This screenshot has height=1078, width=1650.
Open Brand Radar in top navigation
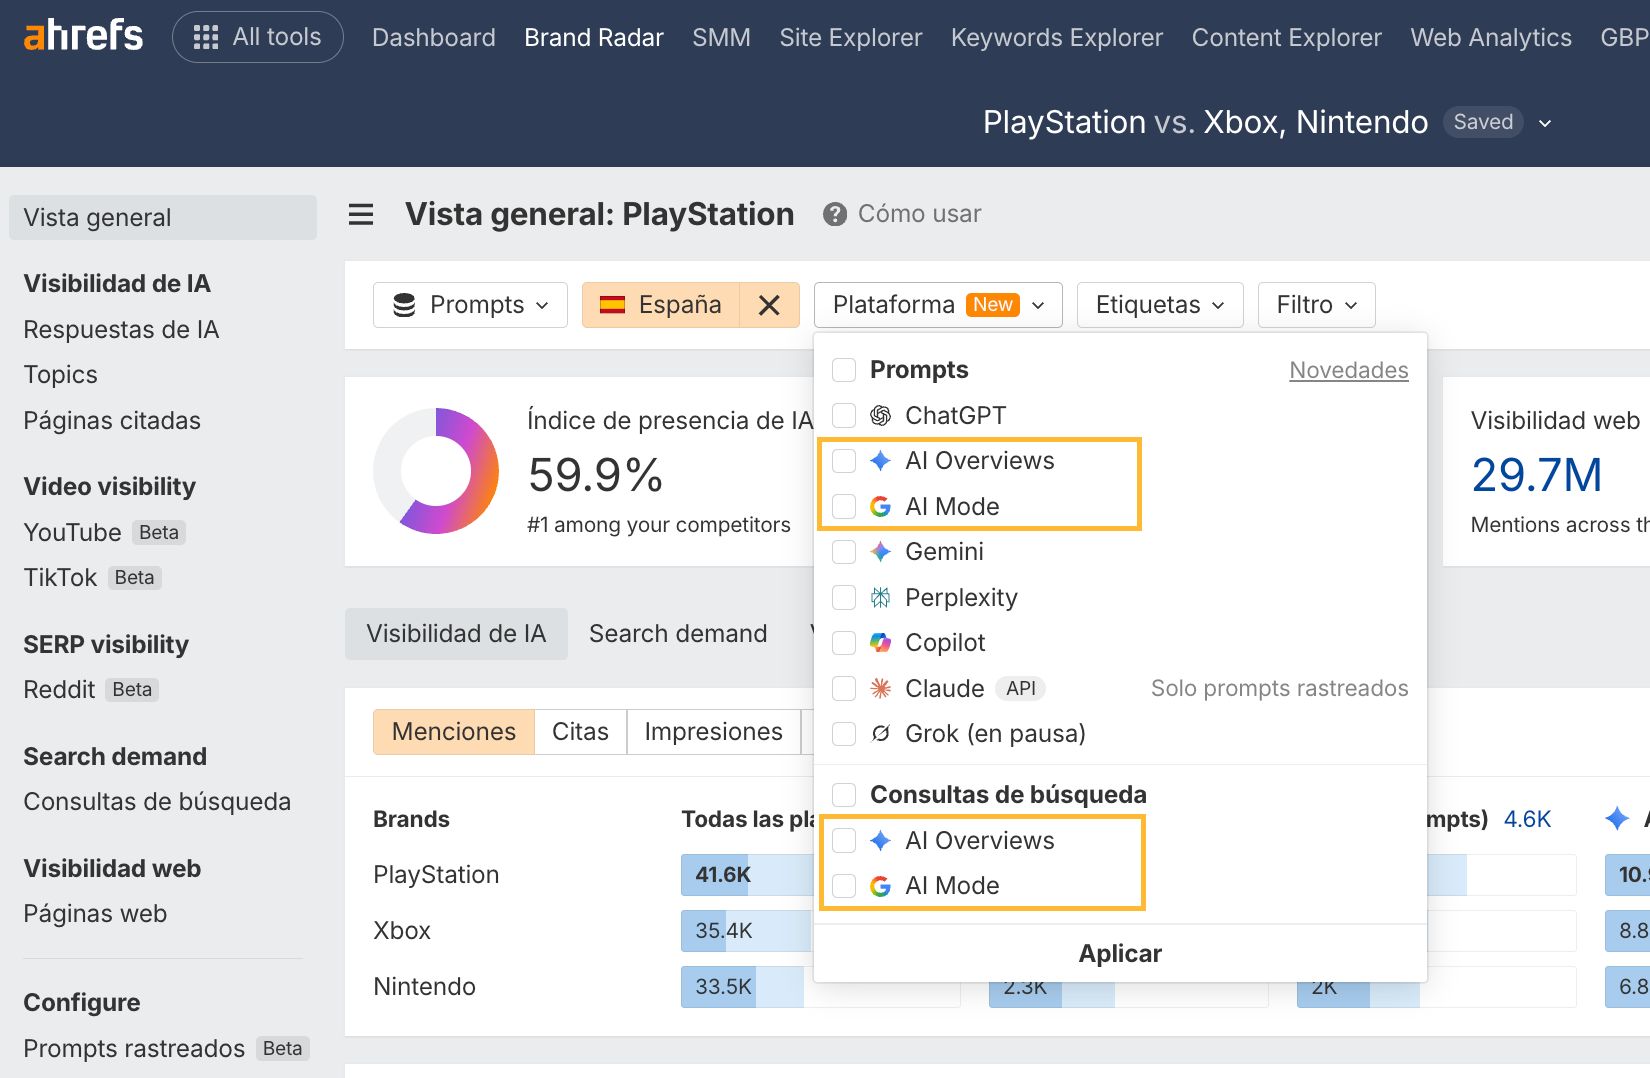tap(594, 38)
